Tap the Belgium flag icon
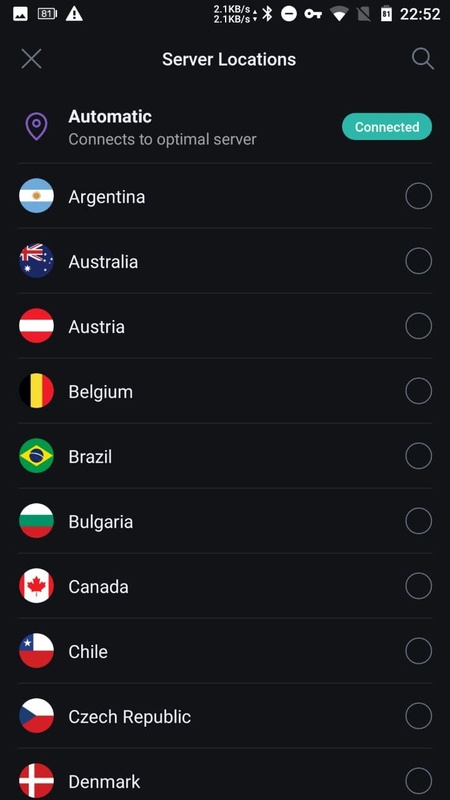 click(37, 391)
